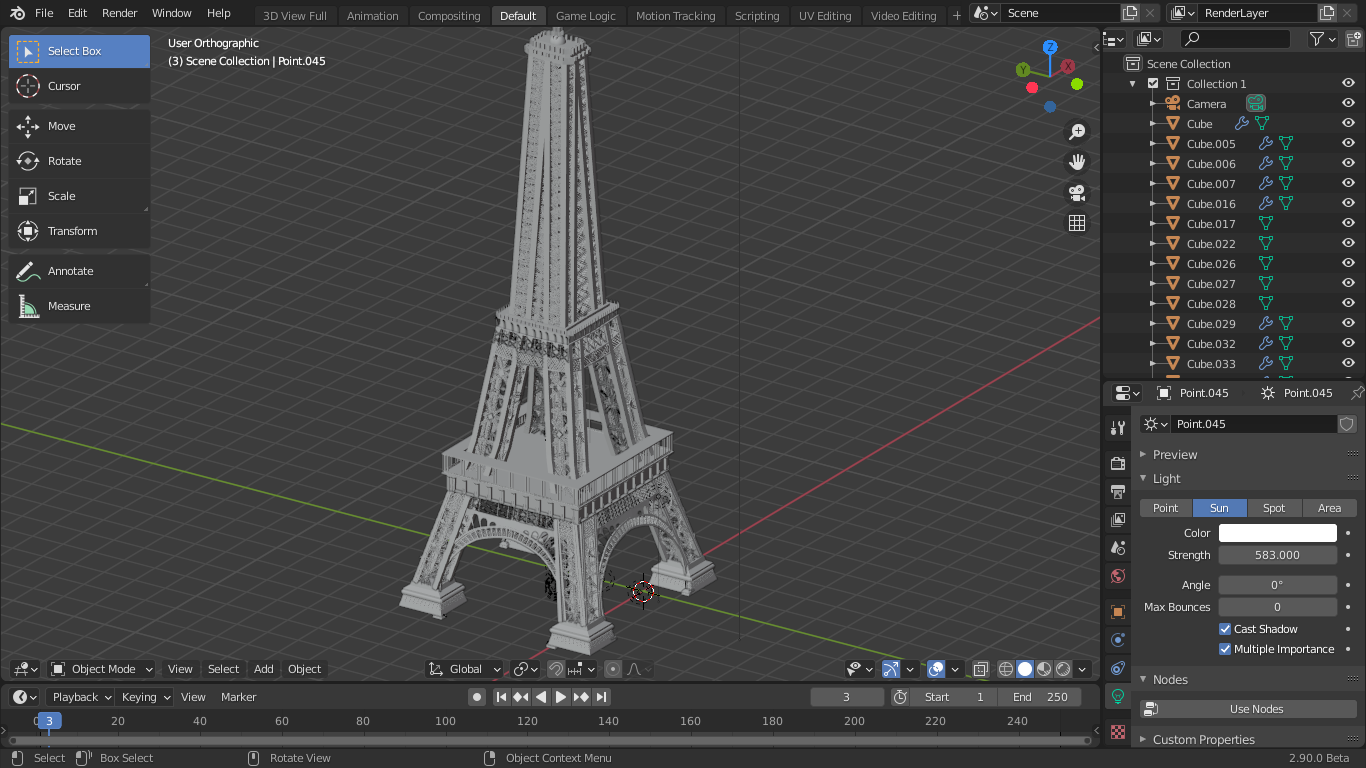Jump to the timeline end frame

click(601, 697)
